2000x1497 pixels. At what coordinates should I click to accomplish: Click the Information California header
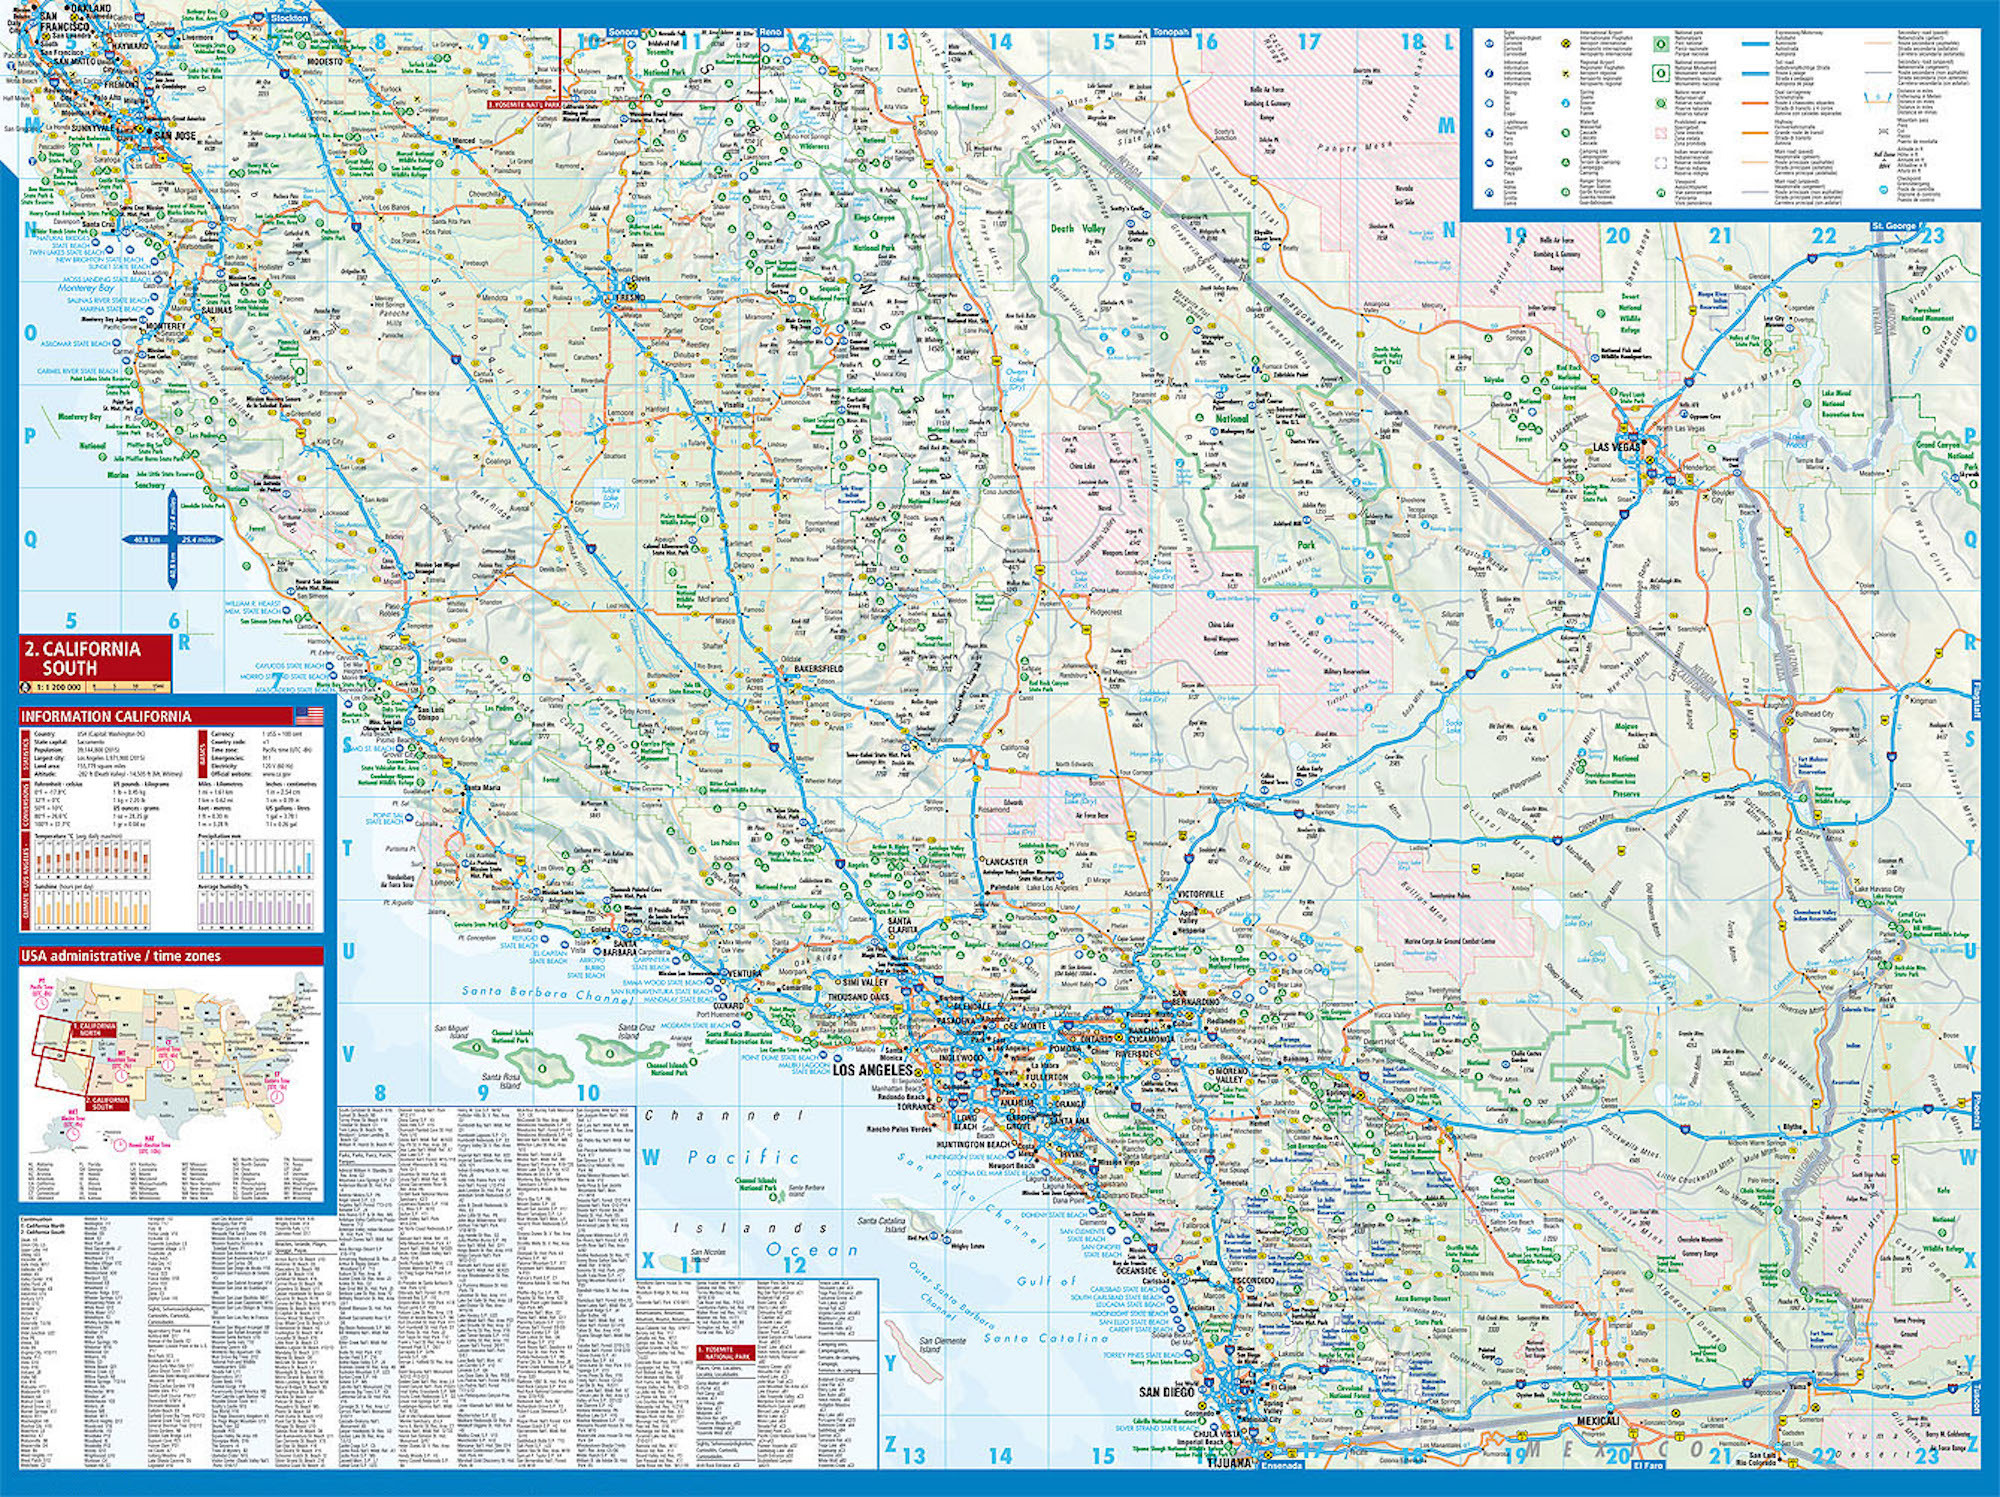pos(105,716)
